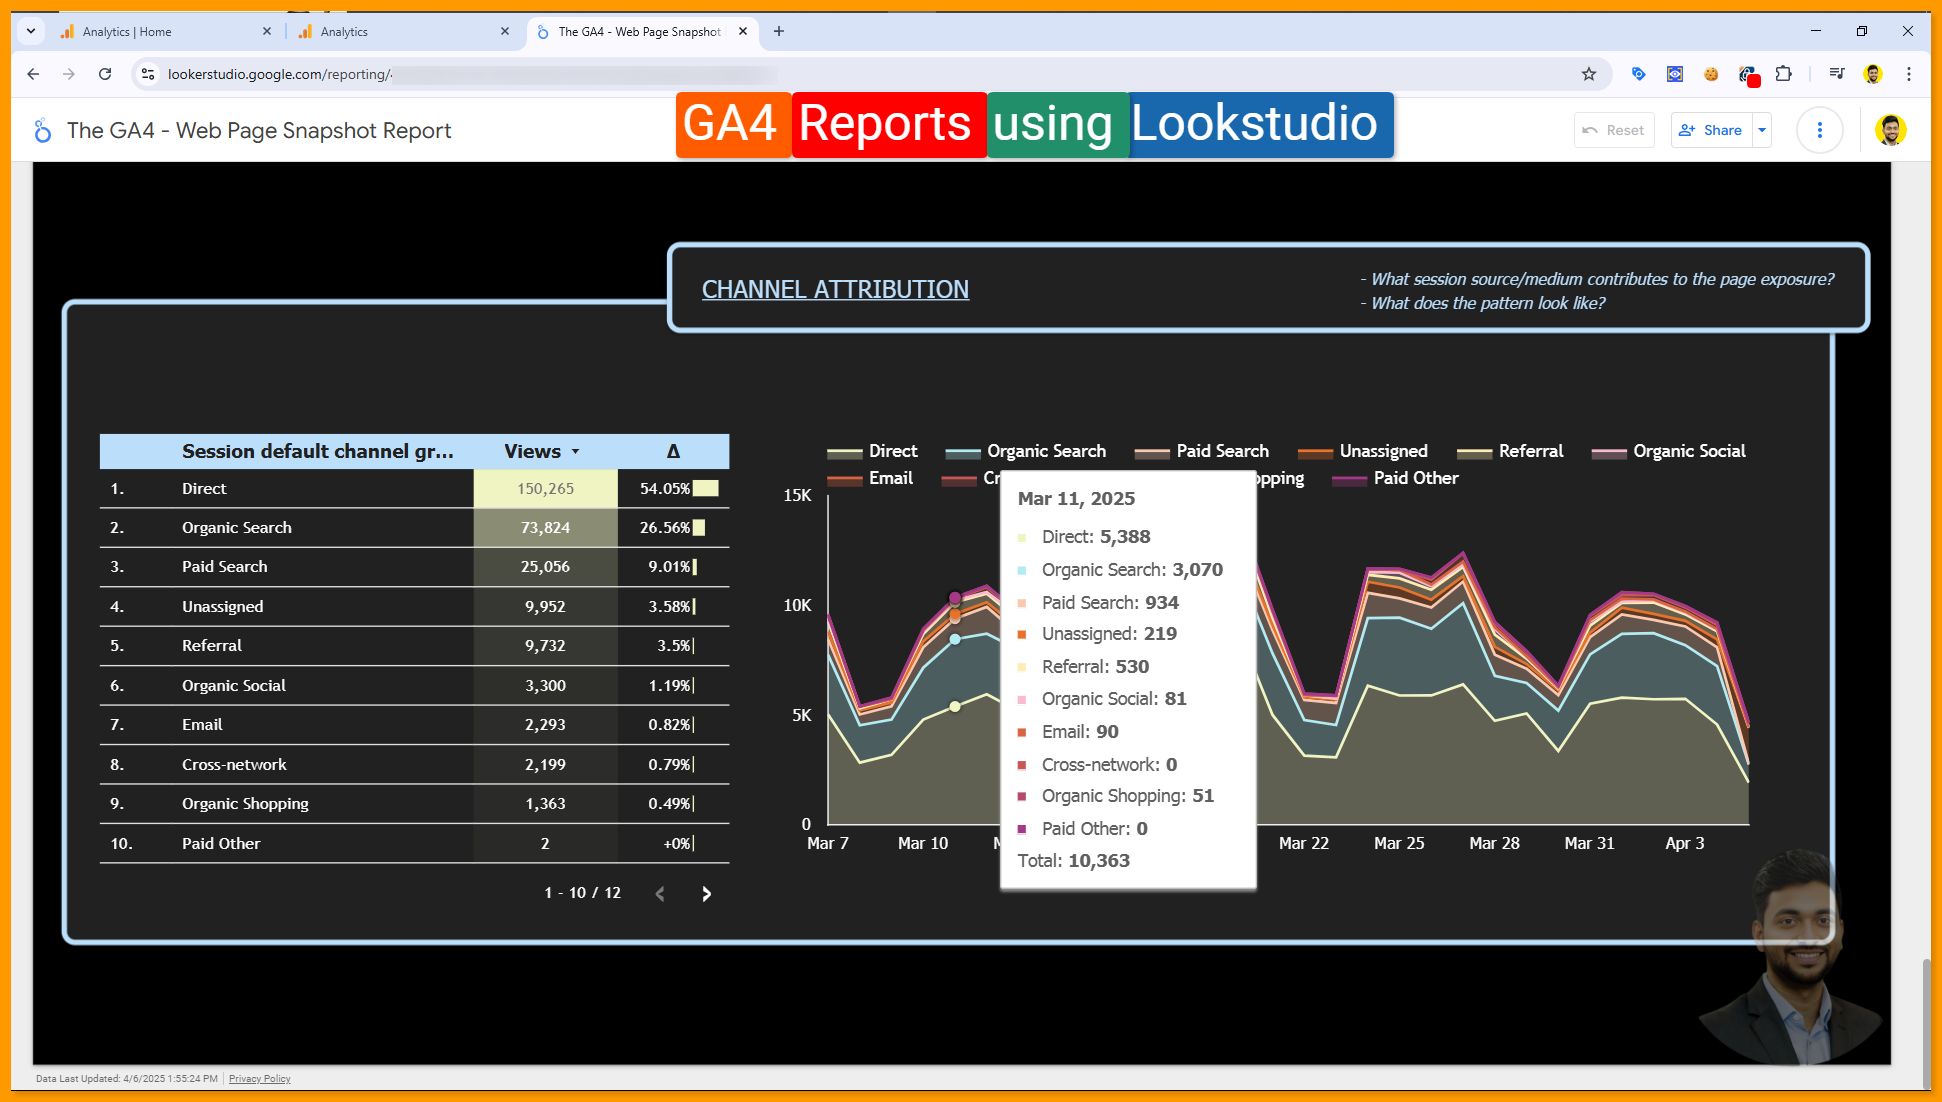This screenshot has height=1102, width=1942.
Task: Click the Direct legend color swatch
Action: [x=844, y=452]
